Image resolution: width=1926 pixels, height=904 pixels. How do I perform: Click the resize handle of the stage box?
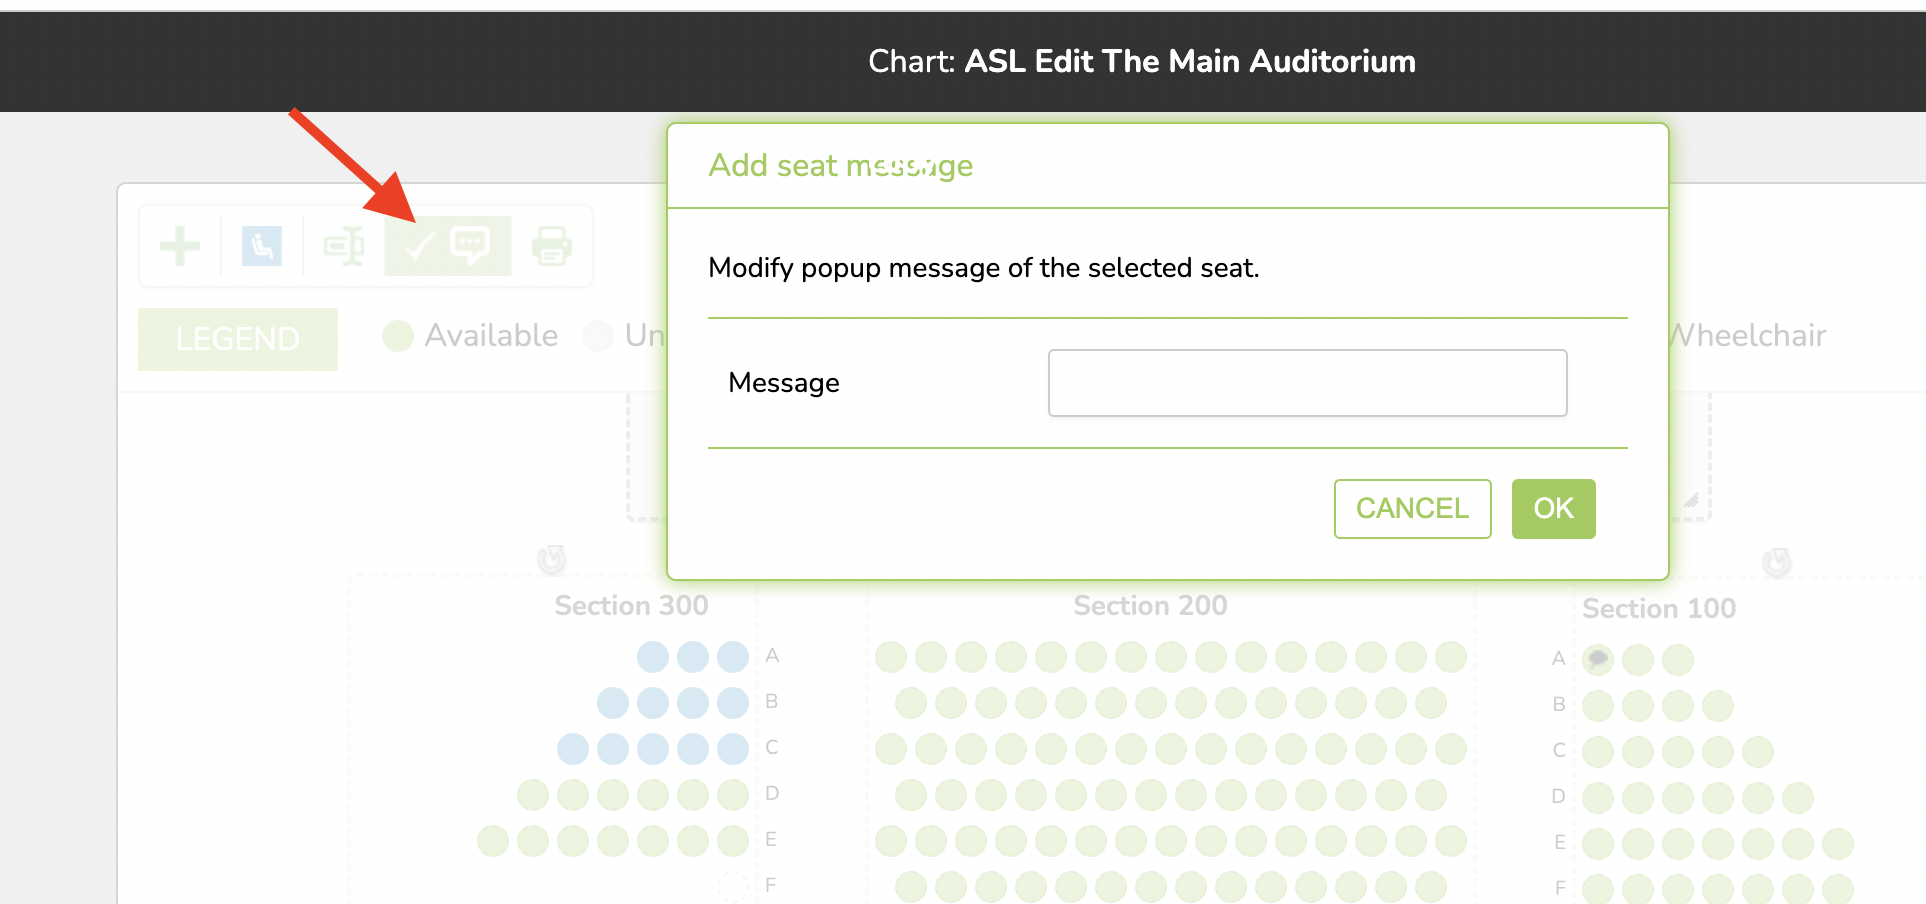pos(1691,501)
